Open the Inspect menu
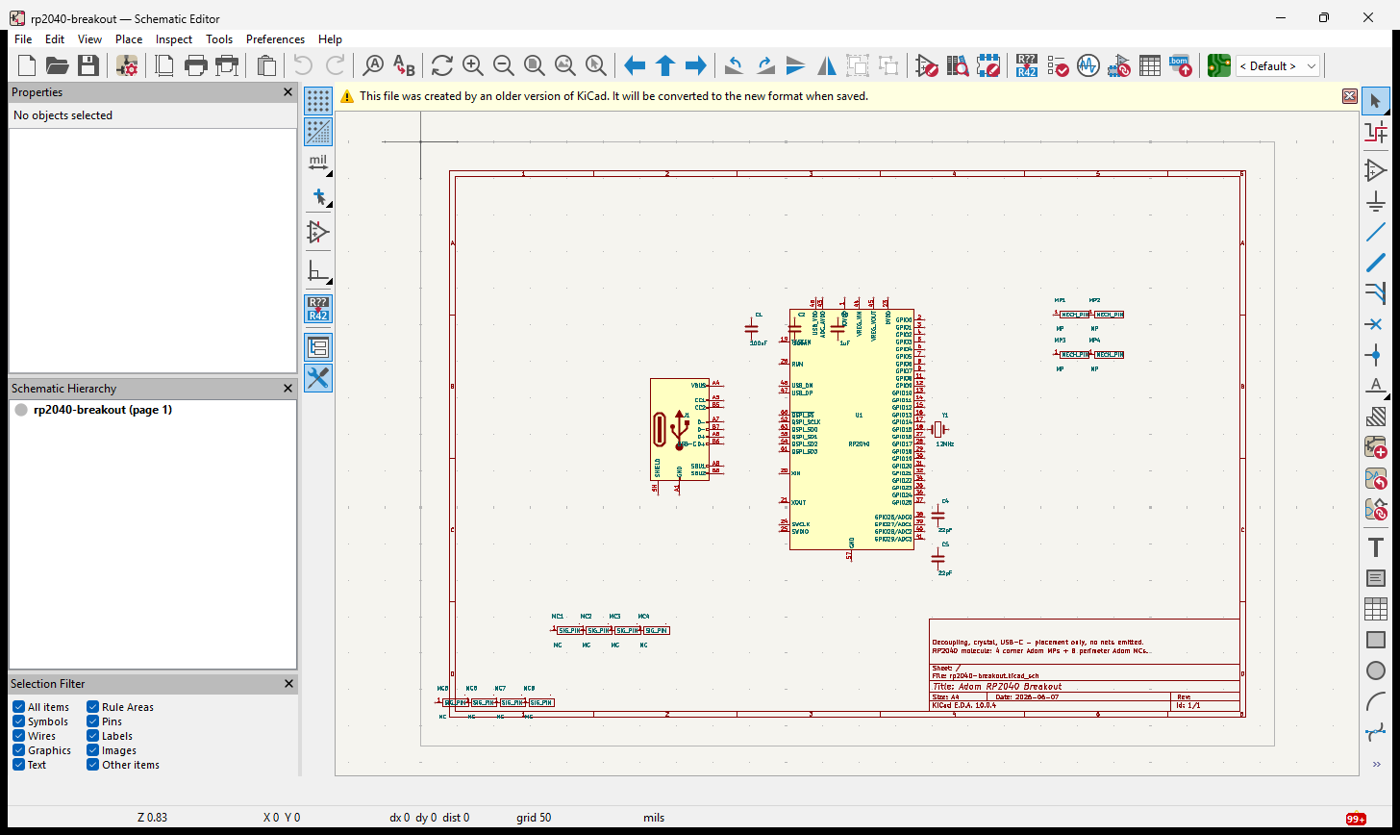The height and width of the screenshot is (835, 1400). click(x=174, y=39)
